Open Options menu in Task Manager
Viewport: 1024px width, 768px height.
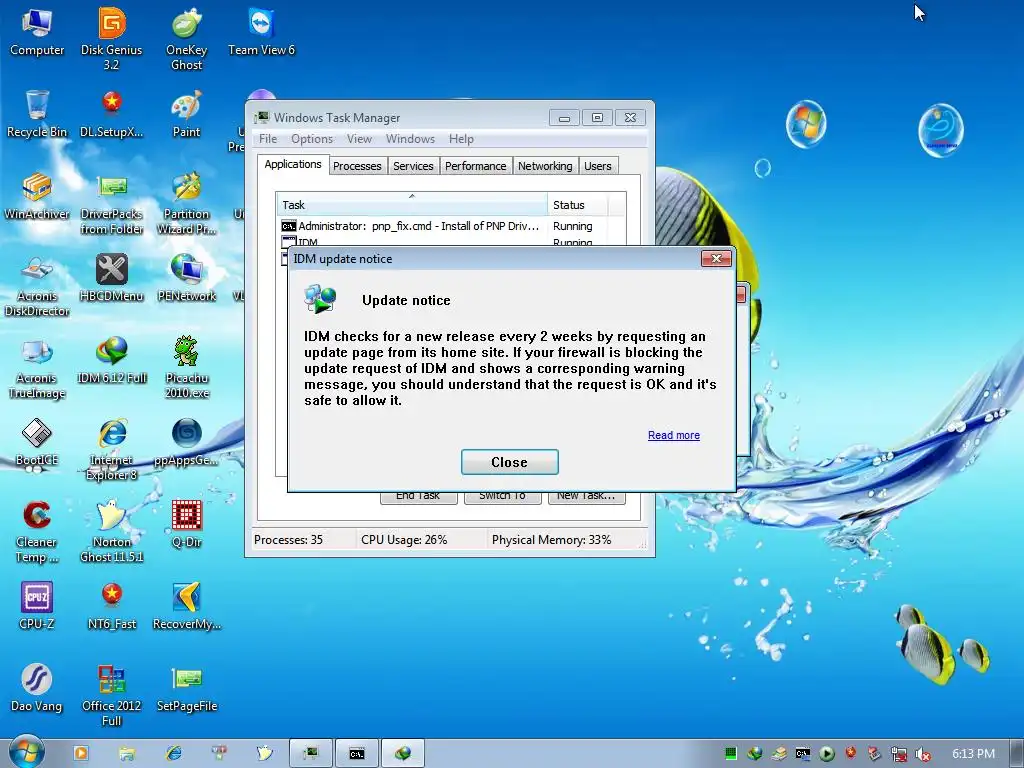[312, 139]
